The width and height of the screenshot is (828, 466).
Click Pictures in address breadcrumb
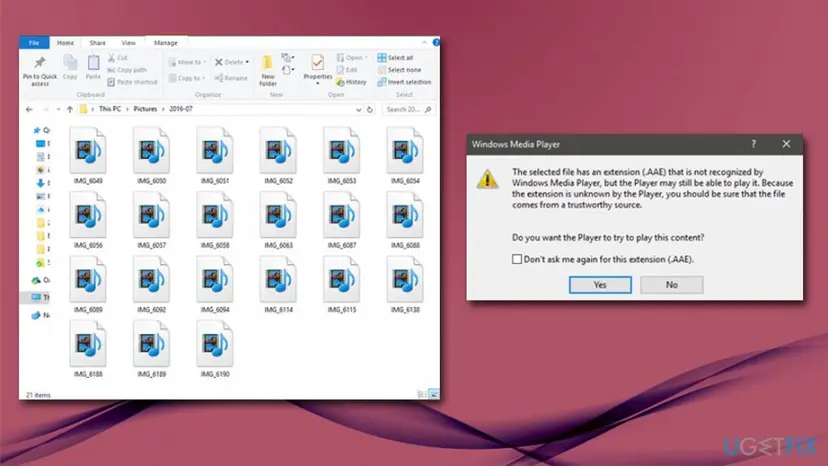145,109
